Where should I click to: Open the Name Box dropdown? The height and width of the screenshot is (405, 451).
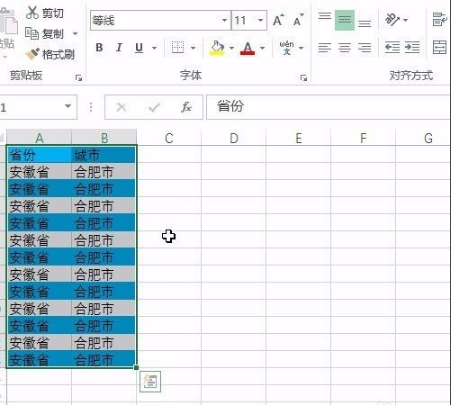(68, 106)
